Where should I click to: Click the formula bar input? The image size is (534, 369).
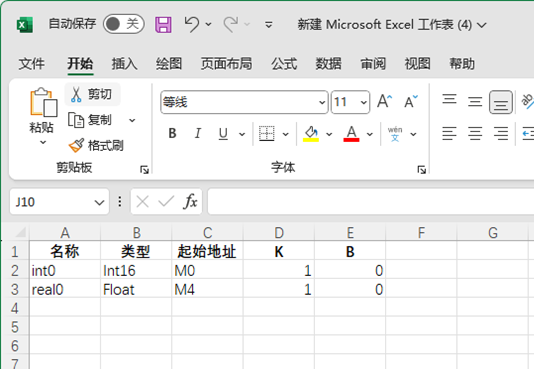click(x=371, y=202)
